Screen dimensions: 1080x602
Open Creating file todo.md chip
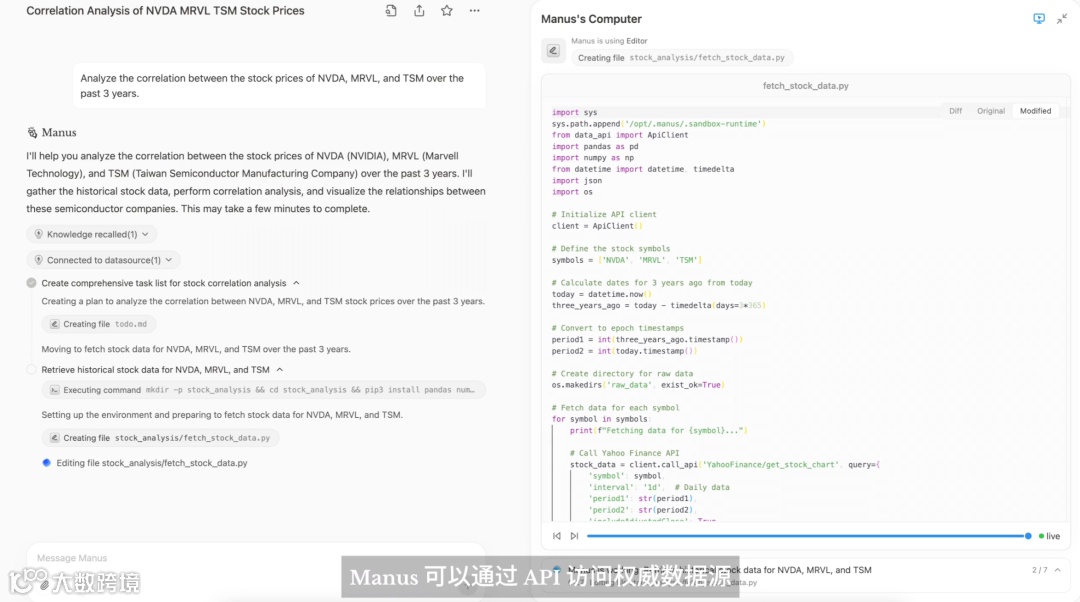click(98, 324)
